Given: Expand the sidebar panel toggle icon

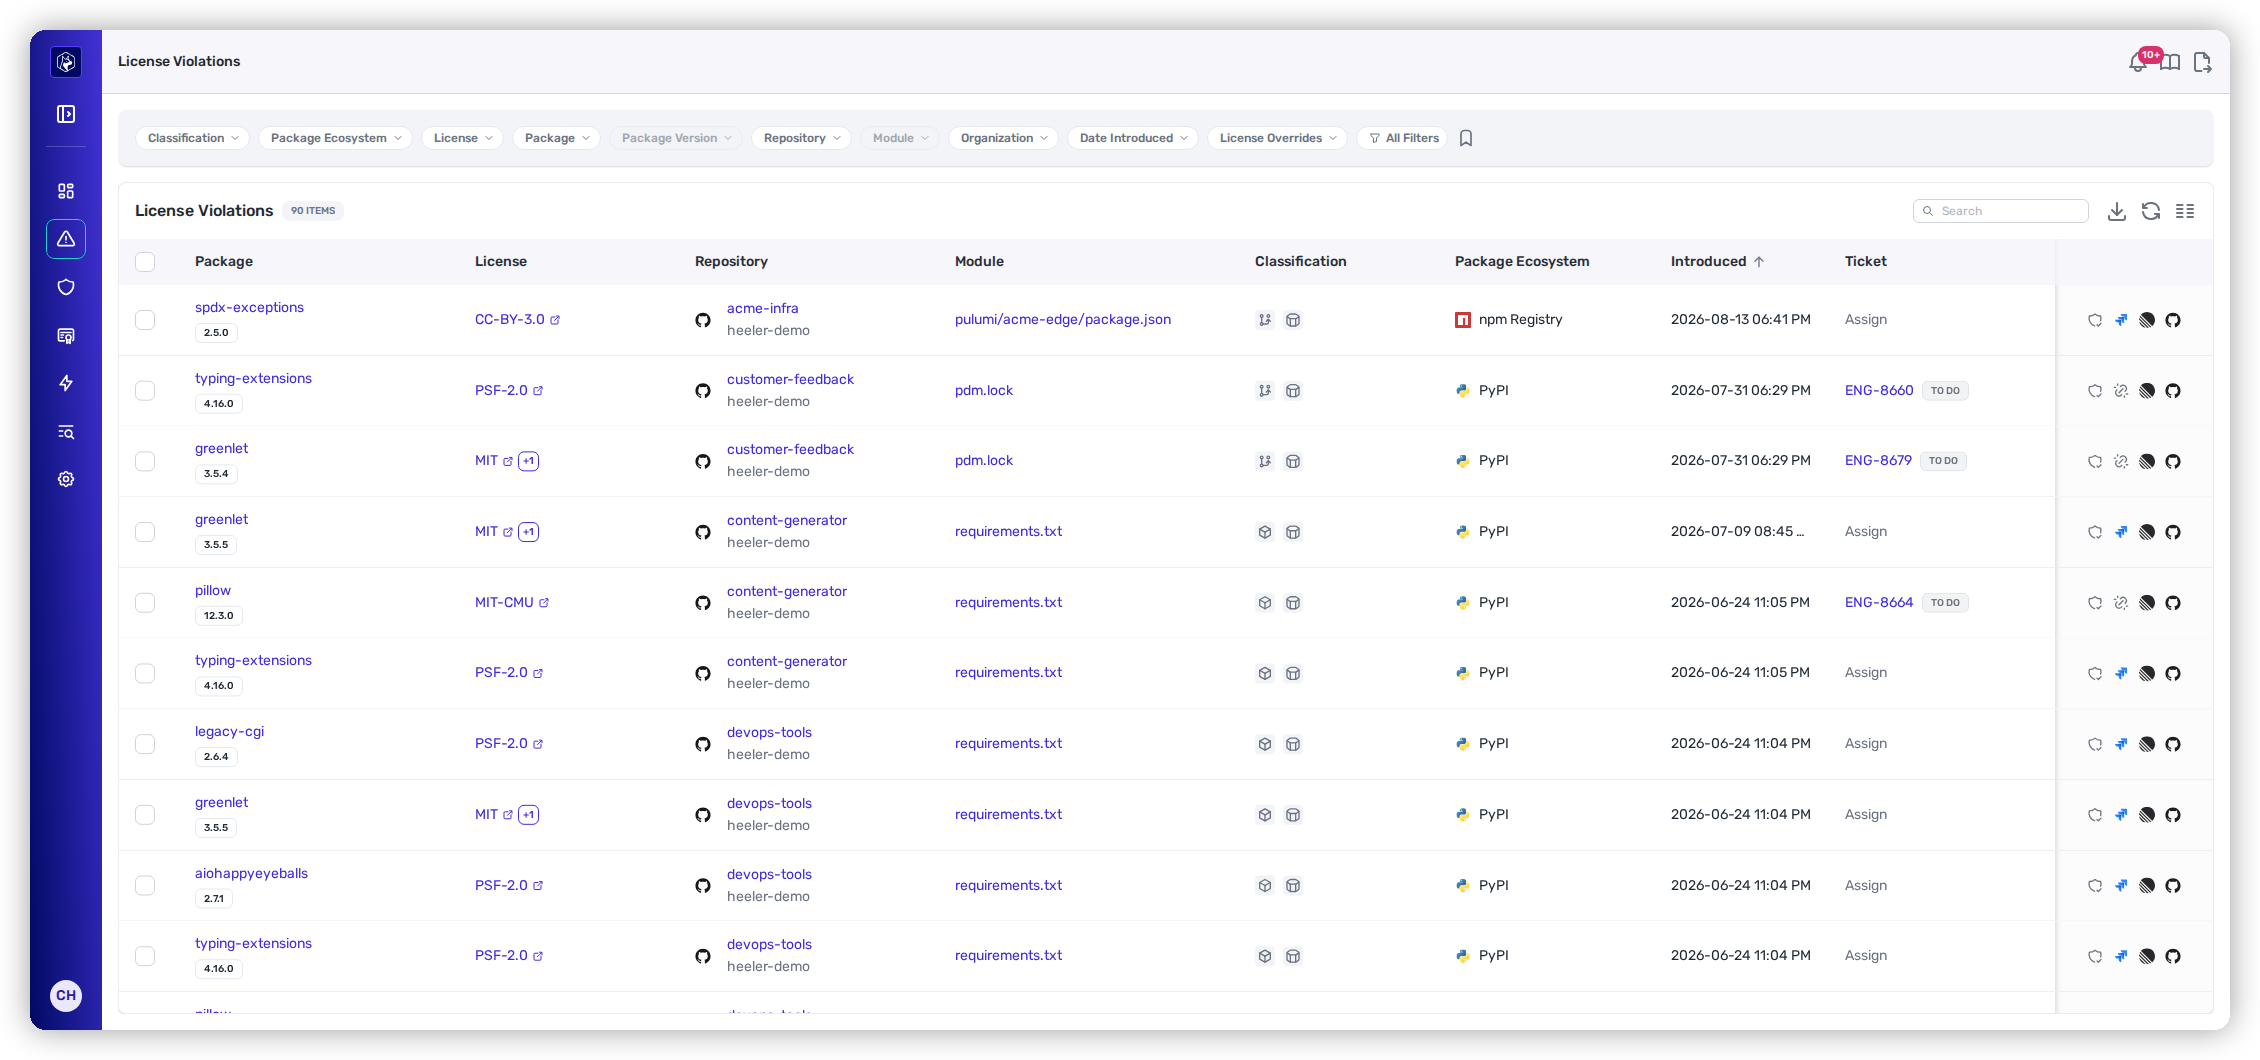Looking at the screenshot, I should coord(66,114).
